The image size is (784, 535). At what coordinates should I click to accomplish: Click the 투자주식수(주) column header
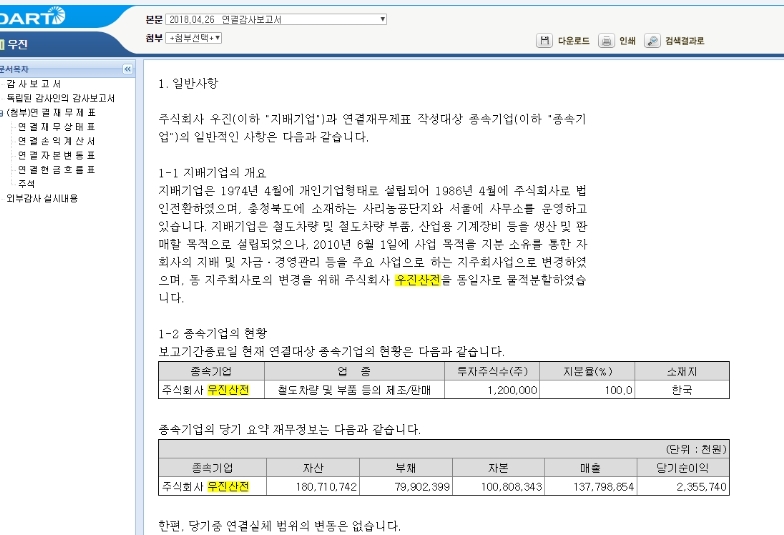[x=492, y=372]
